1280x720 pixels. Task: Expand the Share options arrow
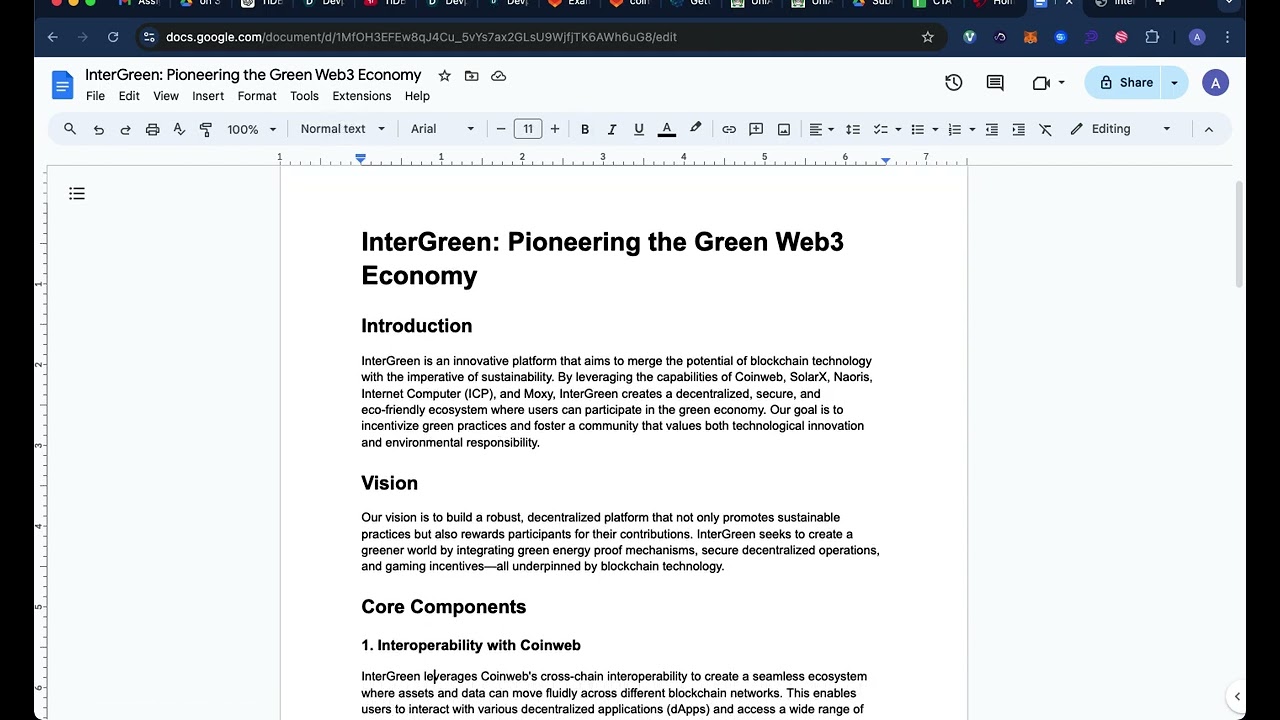[1174, 83]
